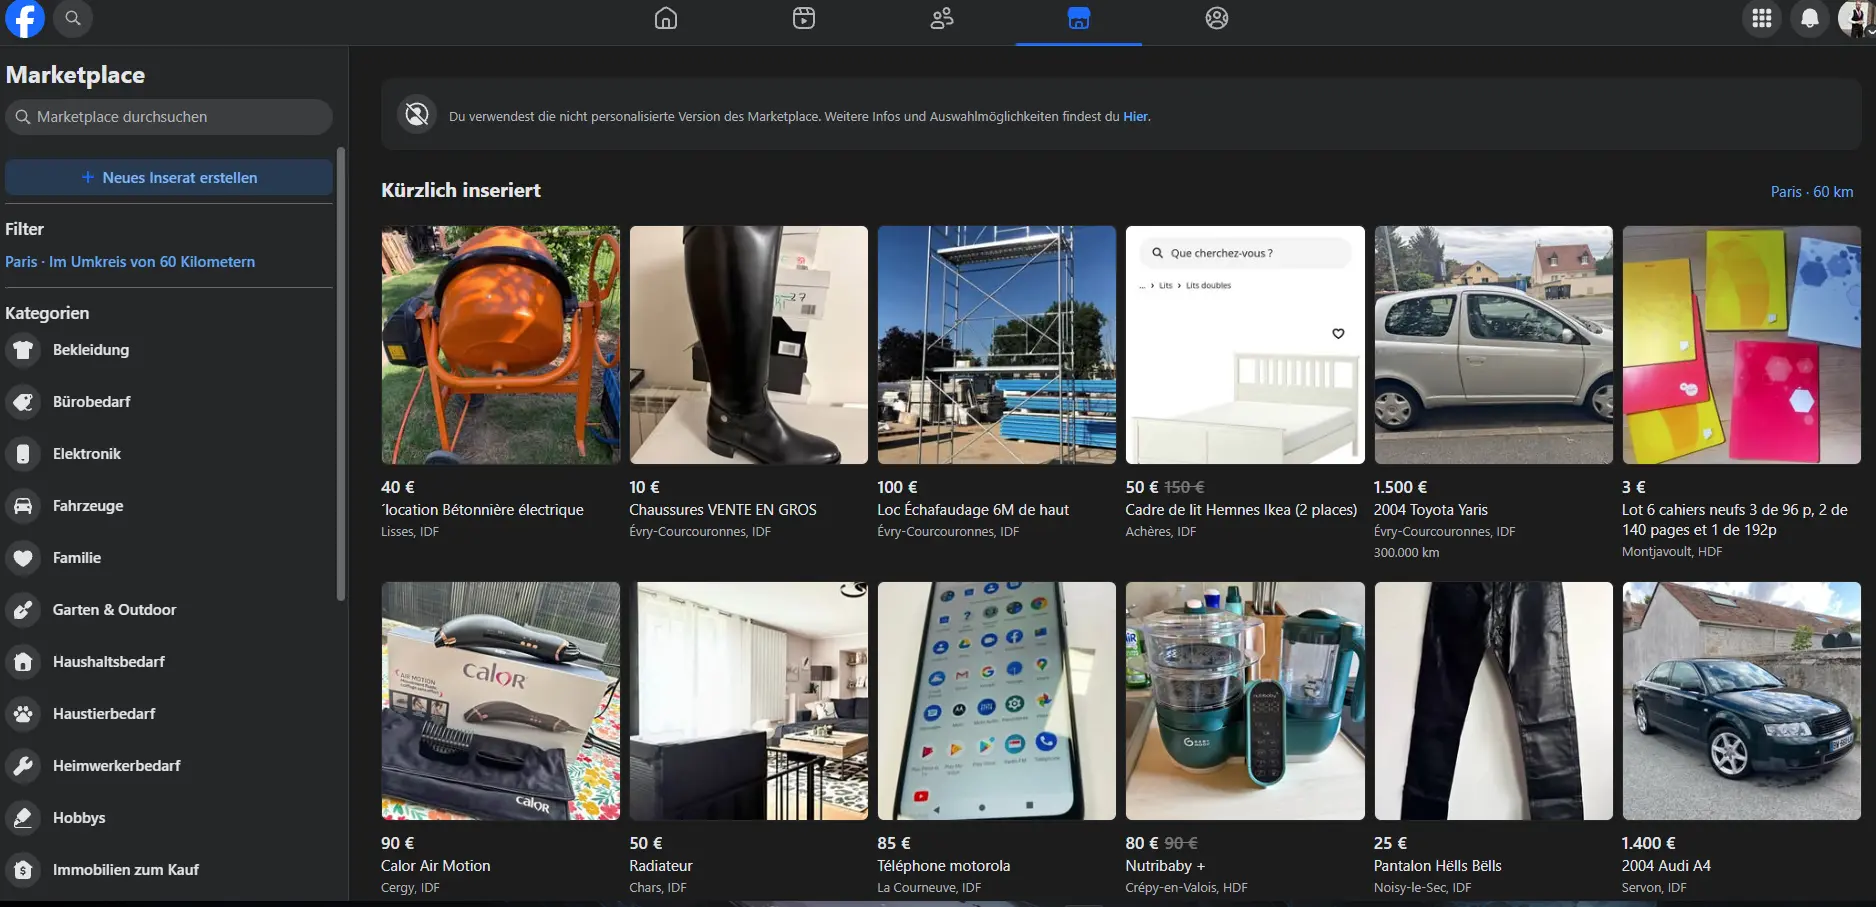Viewport: 1876px width, 907px height.
Task: Open the profile avatar account menu
Action: (x=1856, y=18)
